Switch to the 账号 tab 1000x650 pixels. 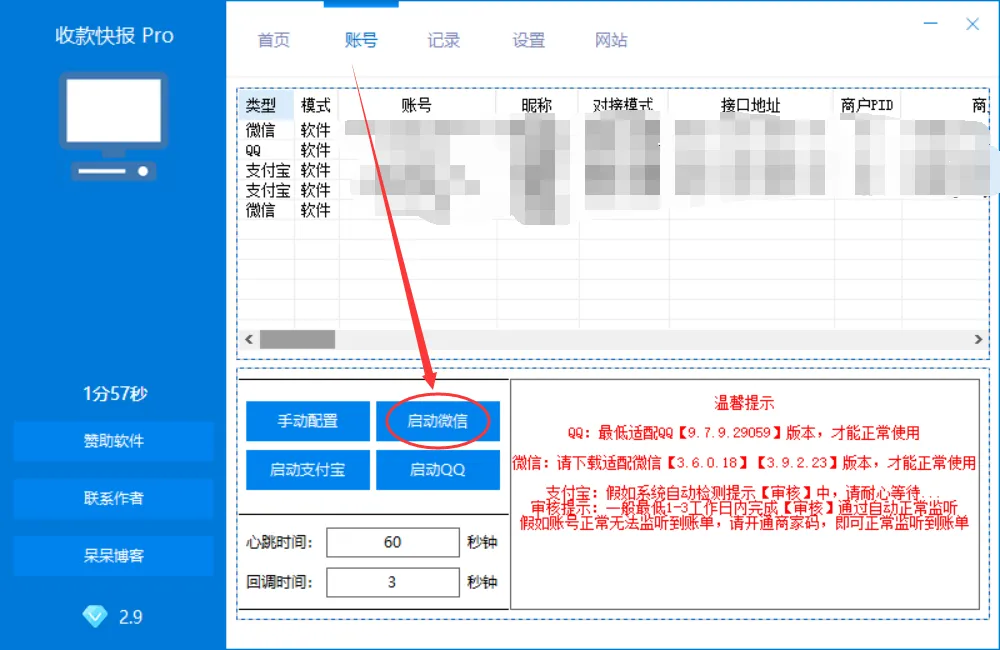361,41
